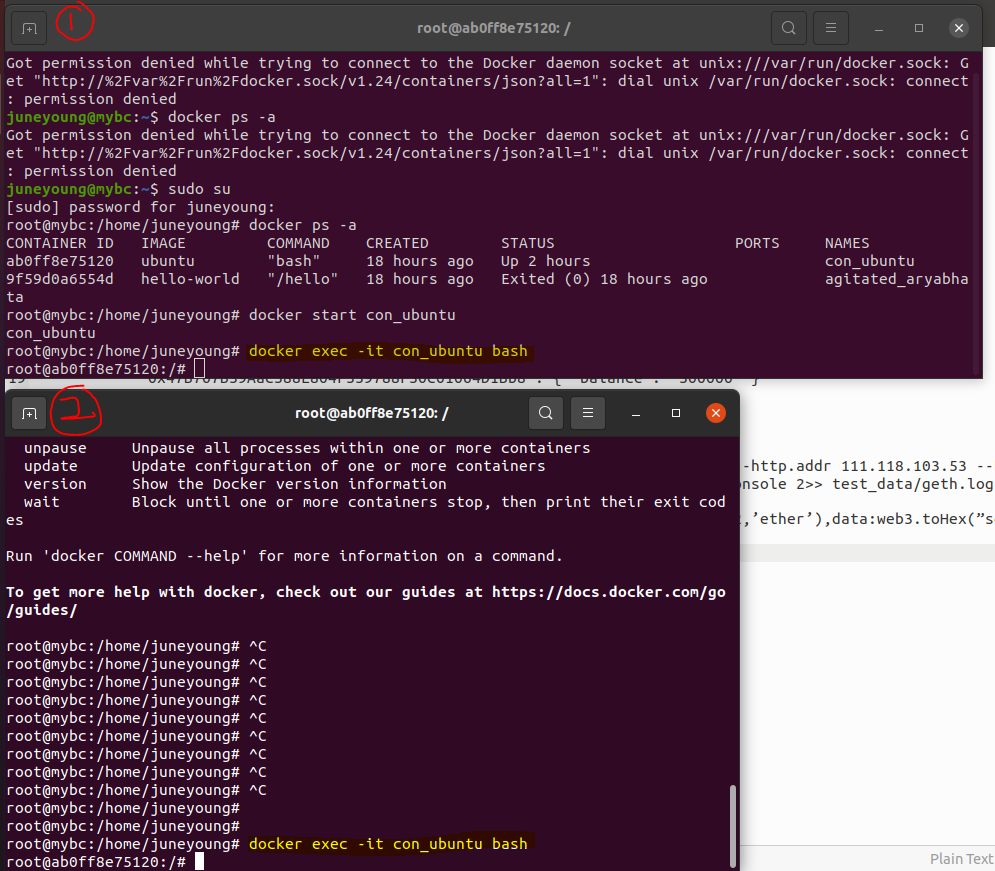Click the 'CONTAINER ID' column header

60,244
